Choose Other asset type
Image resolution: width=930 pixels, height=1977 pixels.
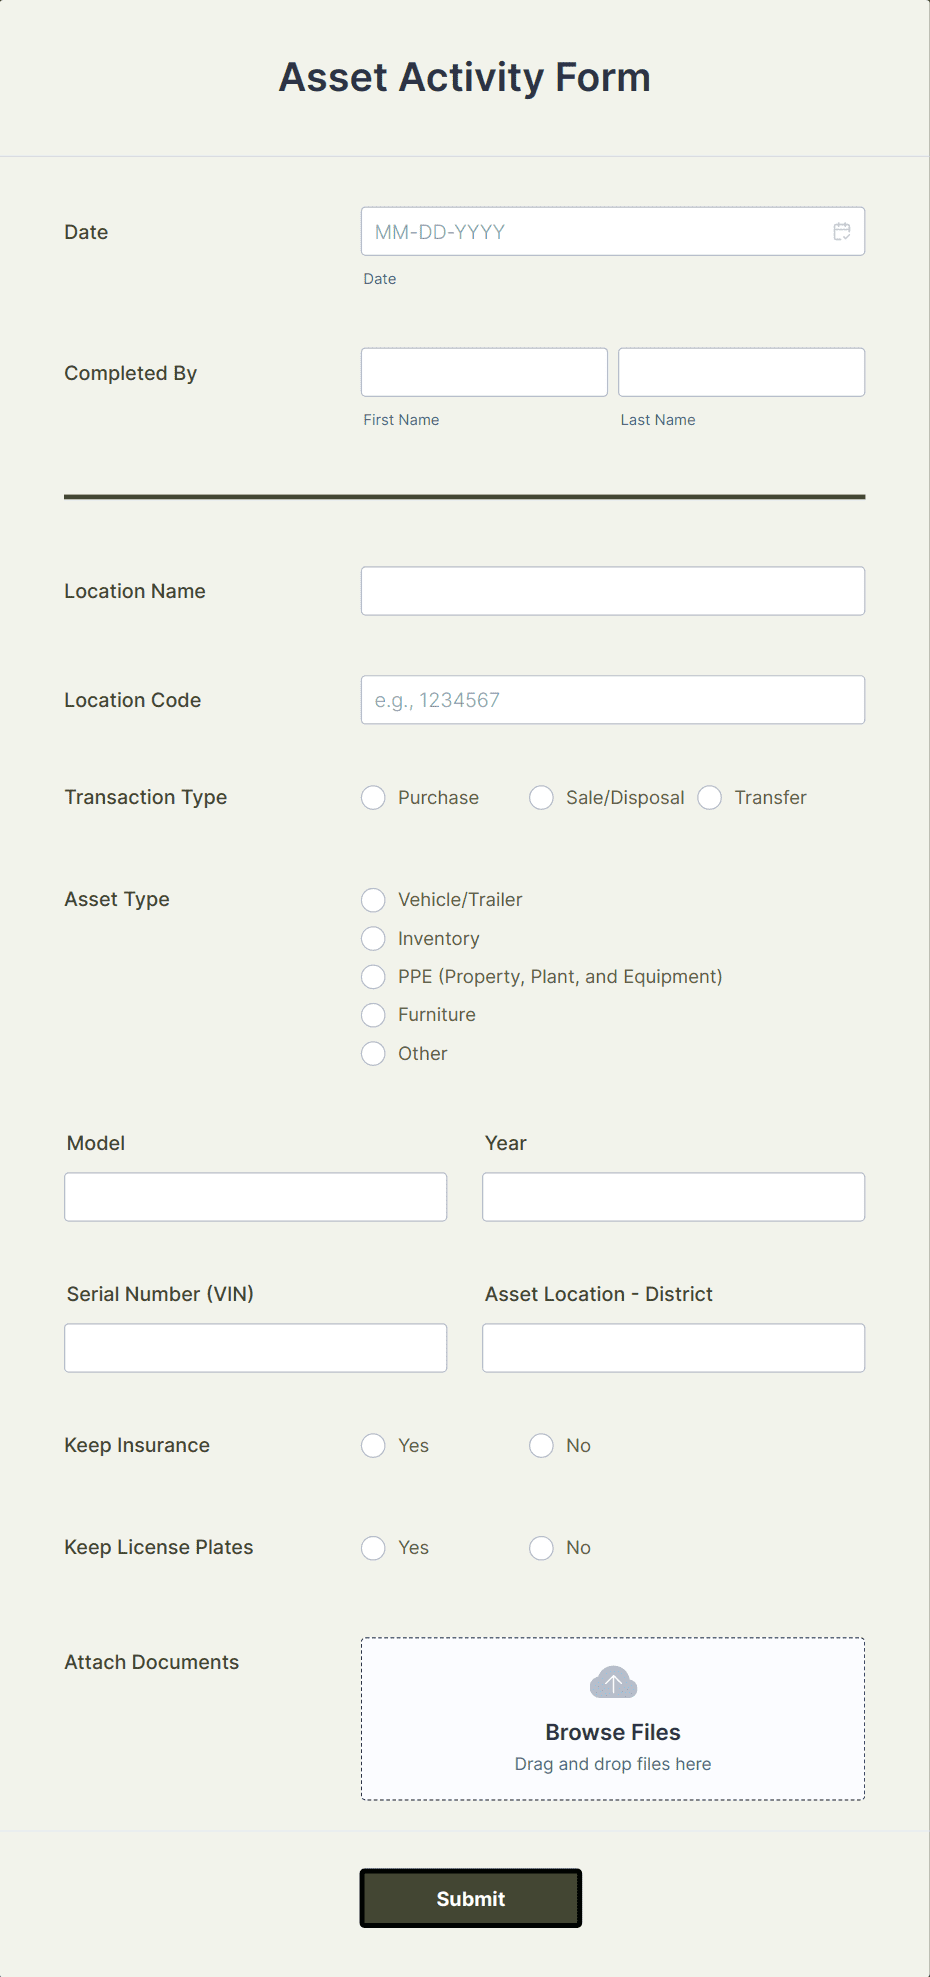click(x=373, y=1053)
